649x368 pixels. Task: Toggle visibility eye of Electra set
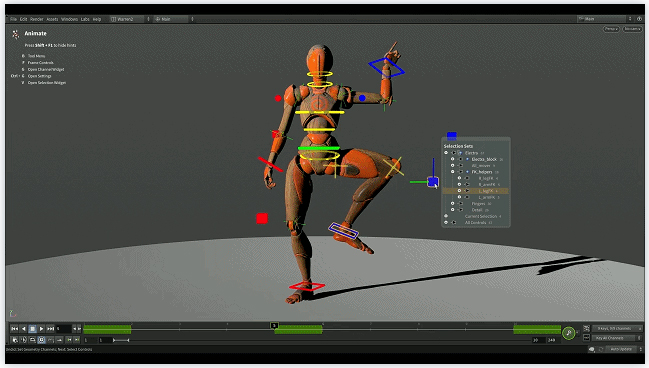[446, 153]
